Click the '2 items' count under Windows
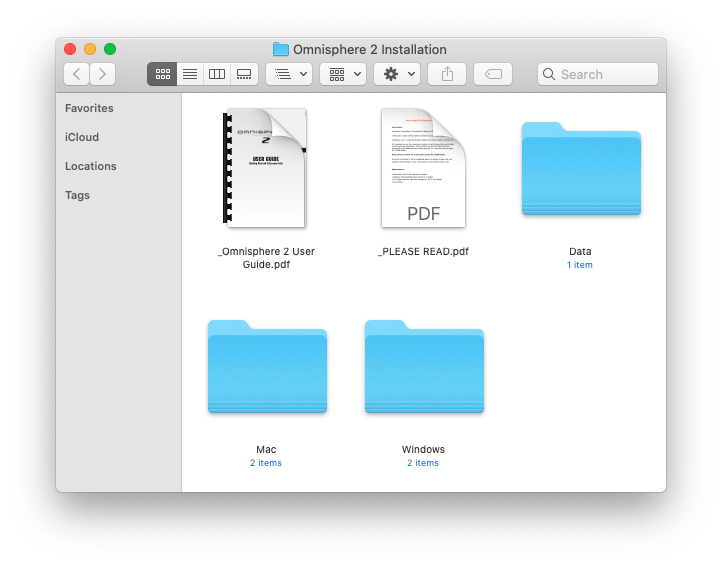This screenshot has height=566, width=722. point(423,463)
